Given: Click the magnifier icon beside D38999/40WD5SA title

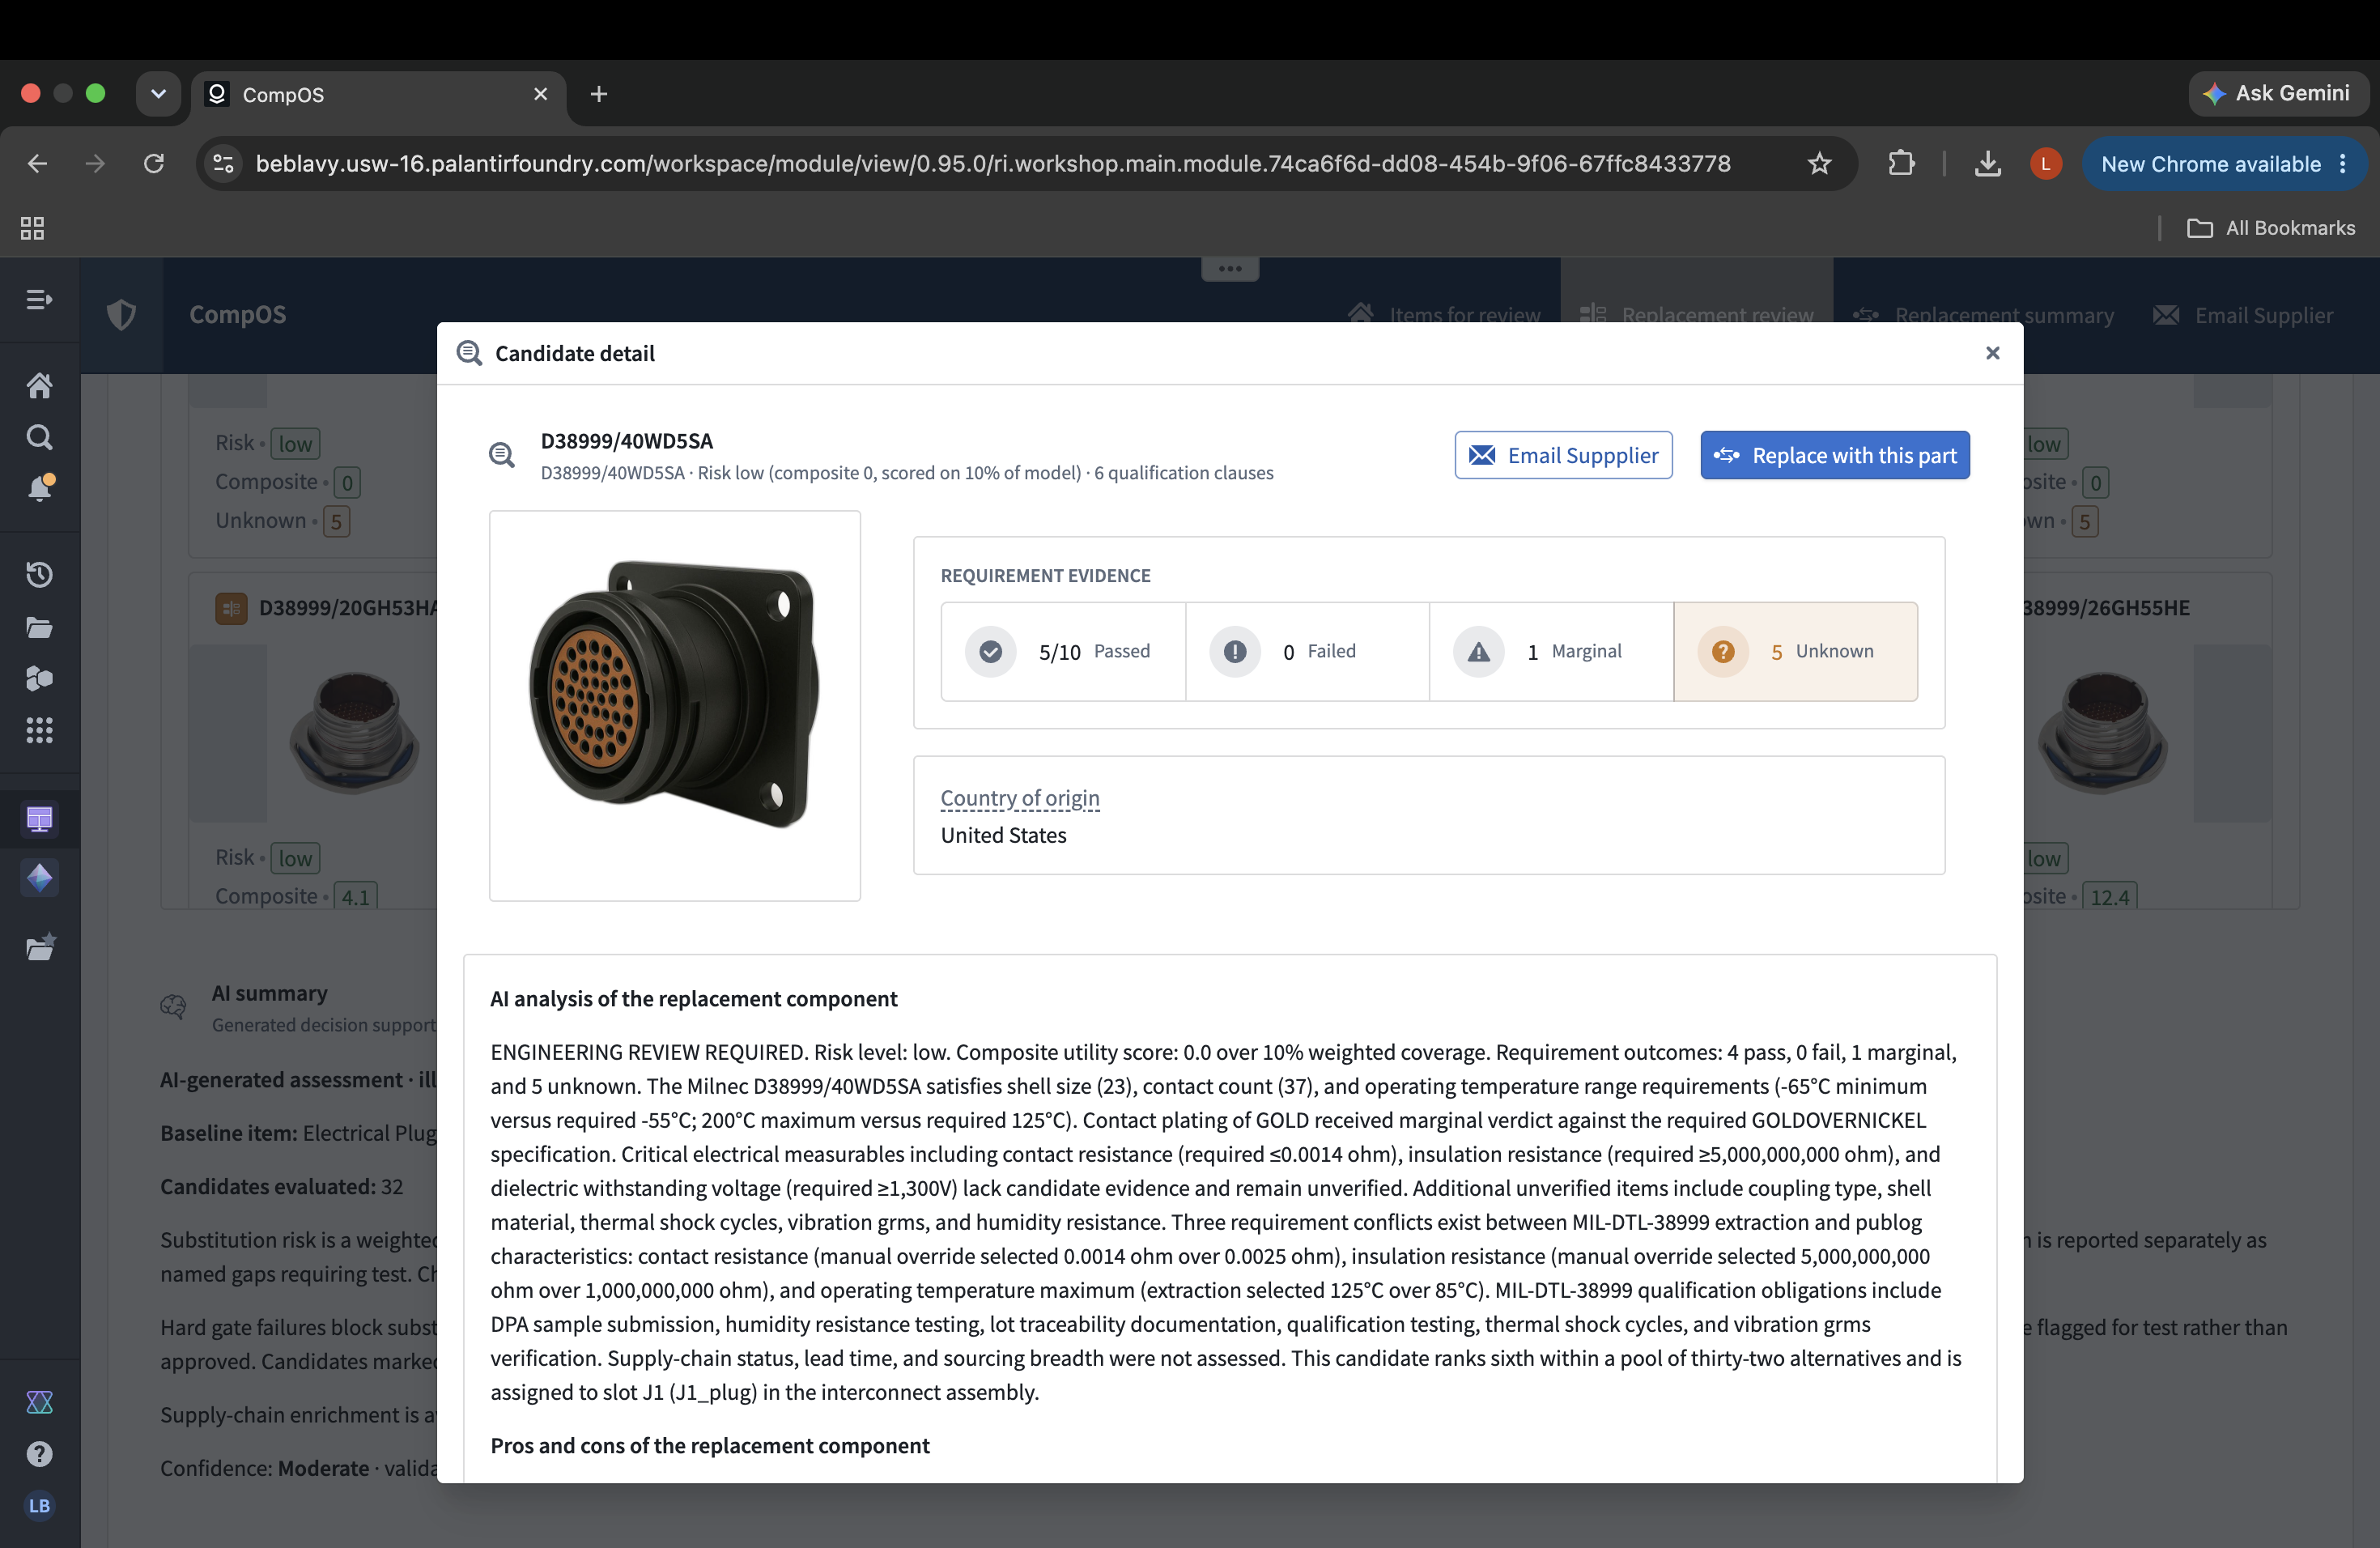Looking at the screenshot, I should pos(502,455).
